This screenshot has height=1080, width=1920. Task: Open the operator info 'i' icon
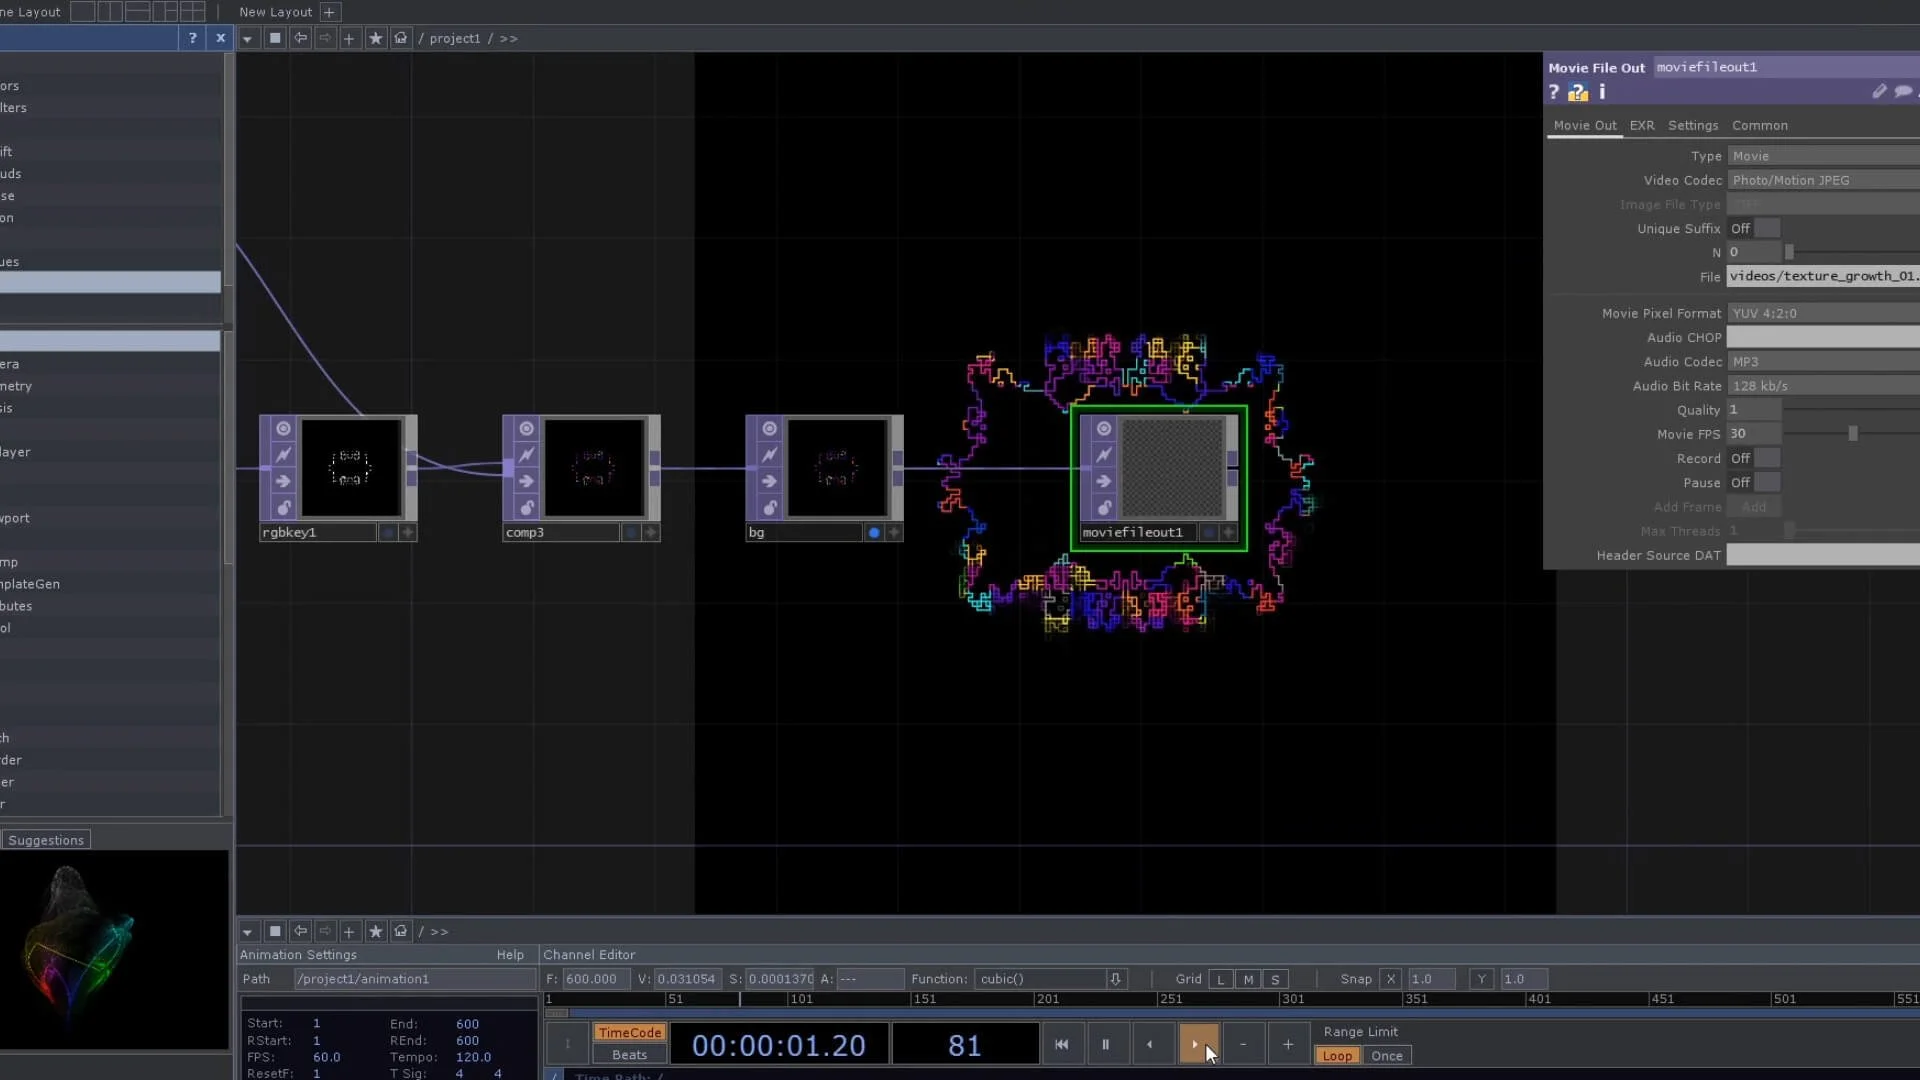1602,92
